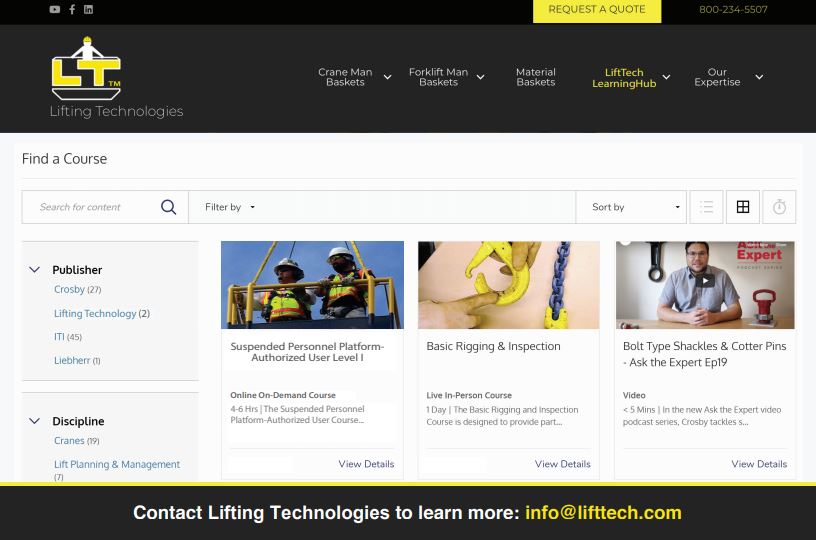
Task: Open the Facebook social icon
Action: pyautogui.click(x=72, y=9)
